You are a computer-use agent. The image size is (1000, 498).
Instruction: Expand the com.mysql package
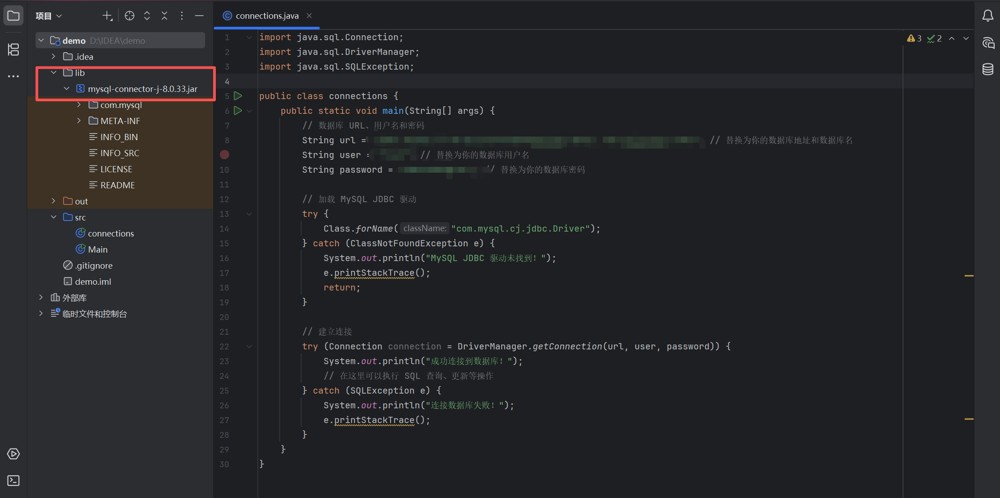[x=79, y=105]
